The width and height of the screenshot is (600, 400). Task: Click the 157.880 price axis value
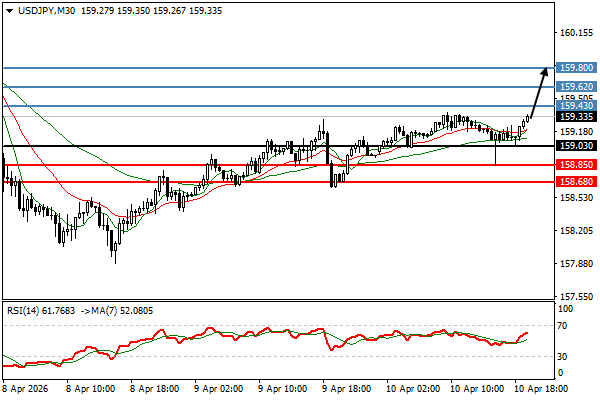[x=576, y=264]
